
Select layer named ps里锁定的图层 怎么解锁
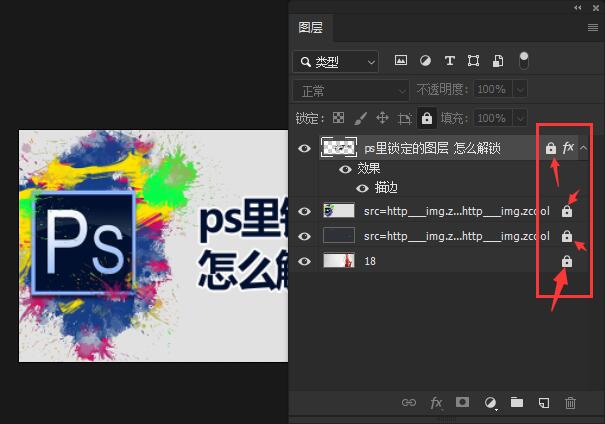pos(432,148)
